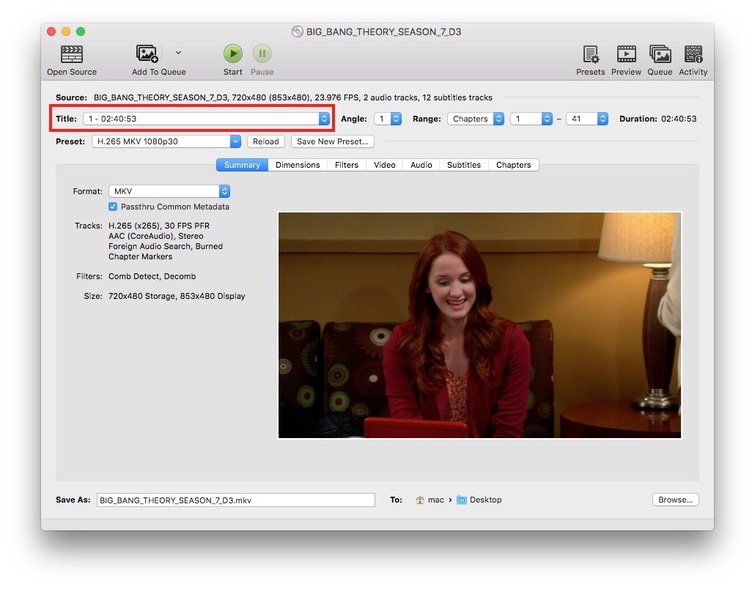Image resolution: width=755 pixels, height=589 pixels.
Task: Click the Reload button
Action: [x=266, y=142]
